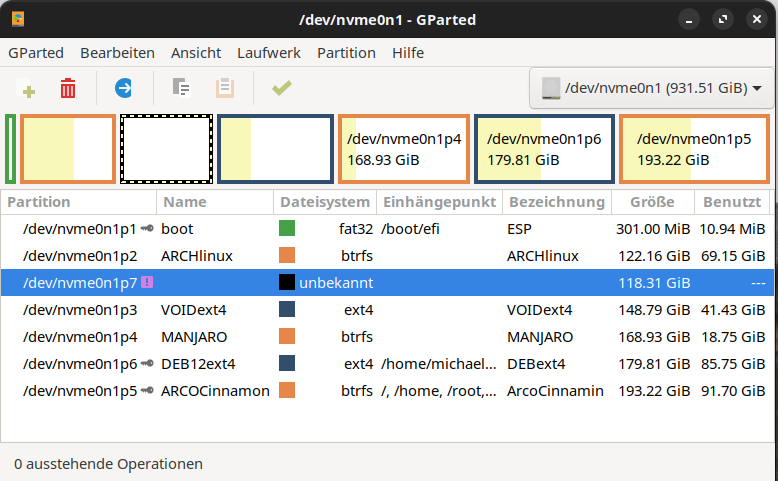Viewport: 778px width, 481px height.
Task: Click the copy partition toolbar icon
Action: tap(181, 89)
